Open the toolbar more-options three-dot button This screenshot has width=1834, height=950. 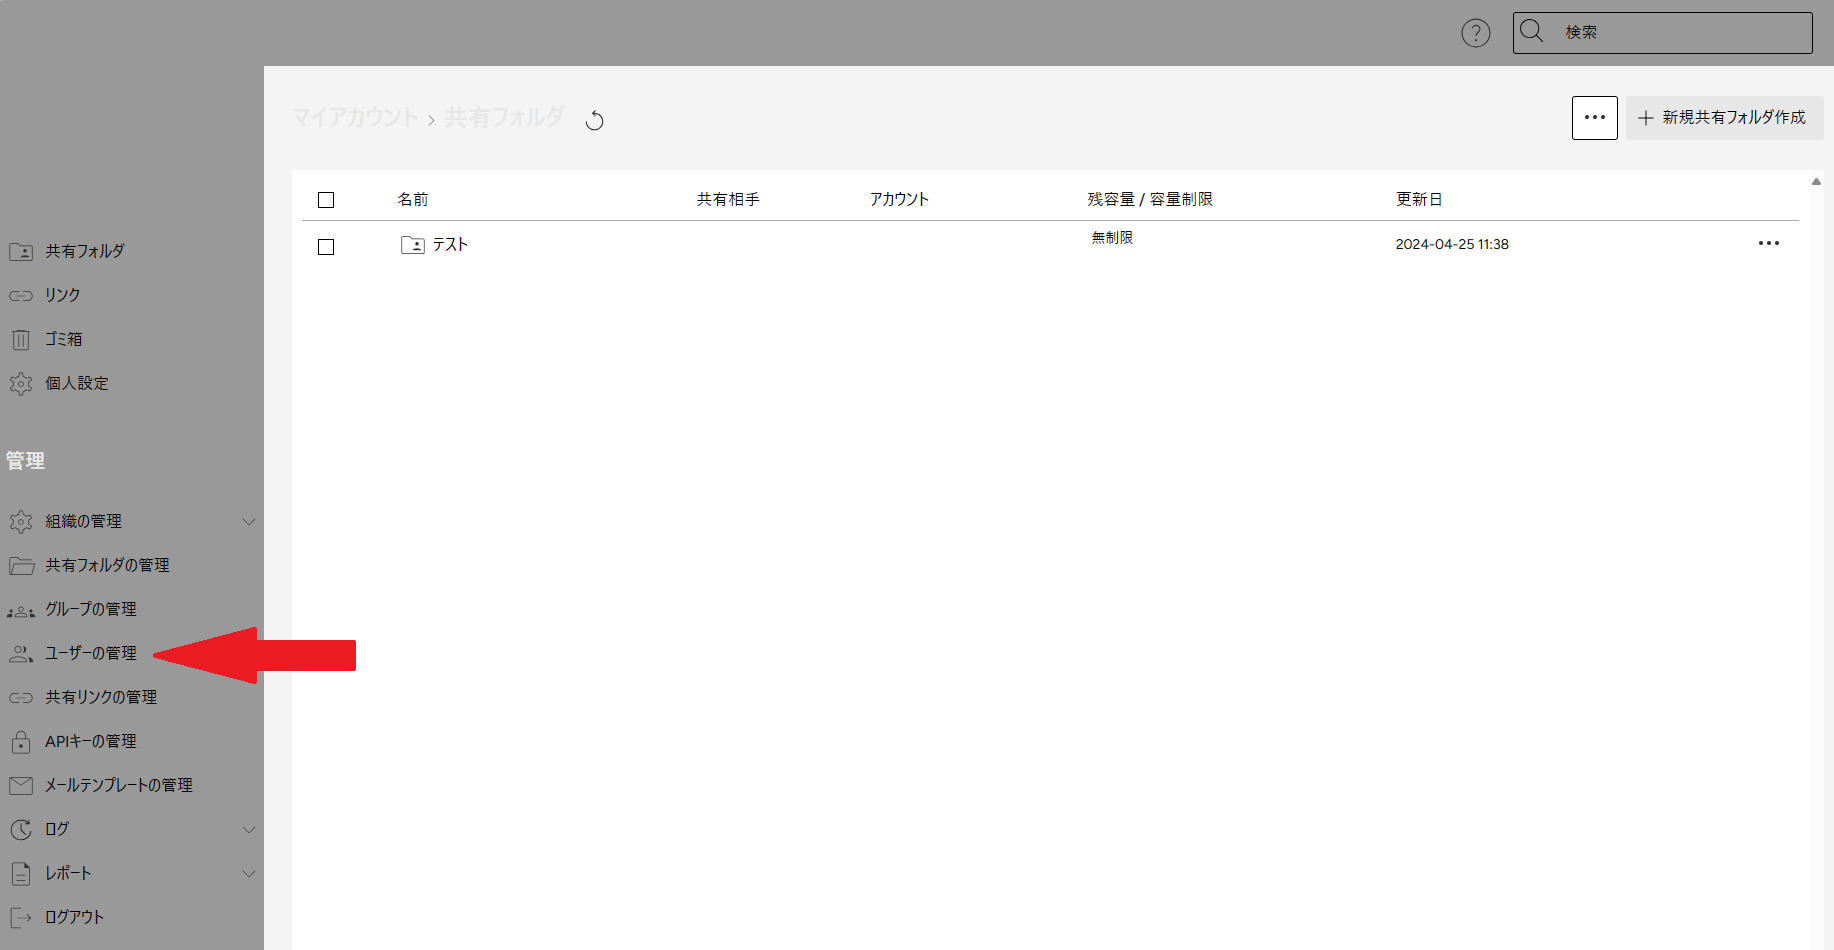point(1594,118)
